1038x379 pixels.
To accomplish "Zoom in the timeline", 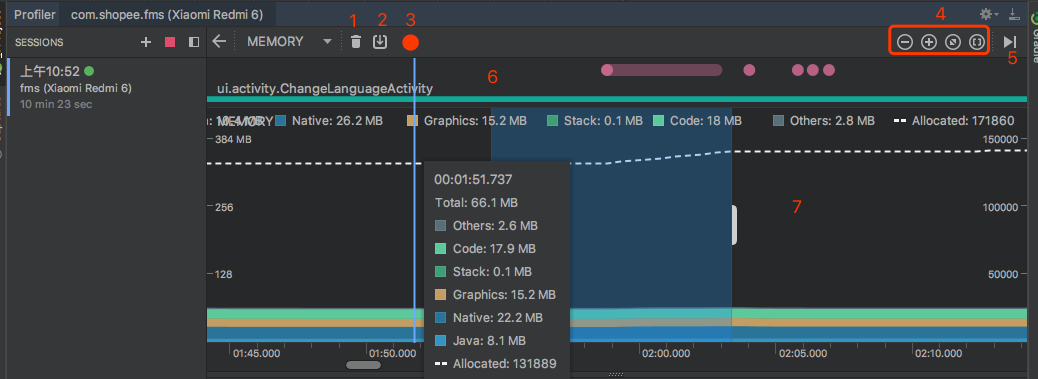I will (929, 42).
